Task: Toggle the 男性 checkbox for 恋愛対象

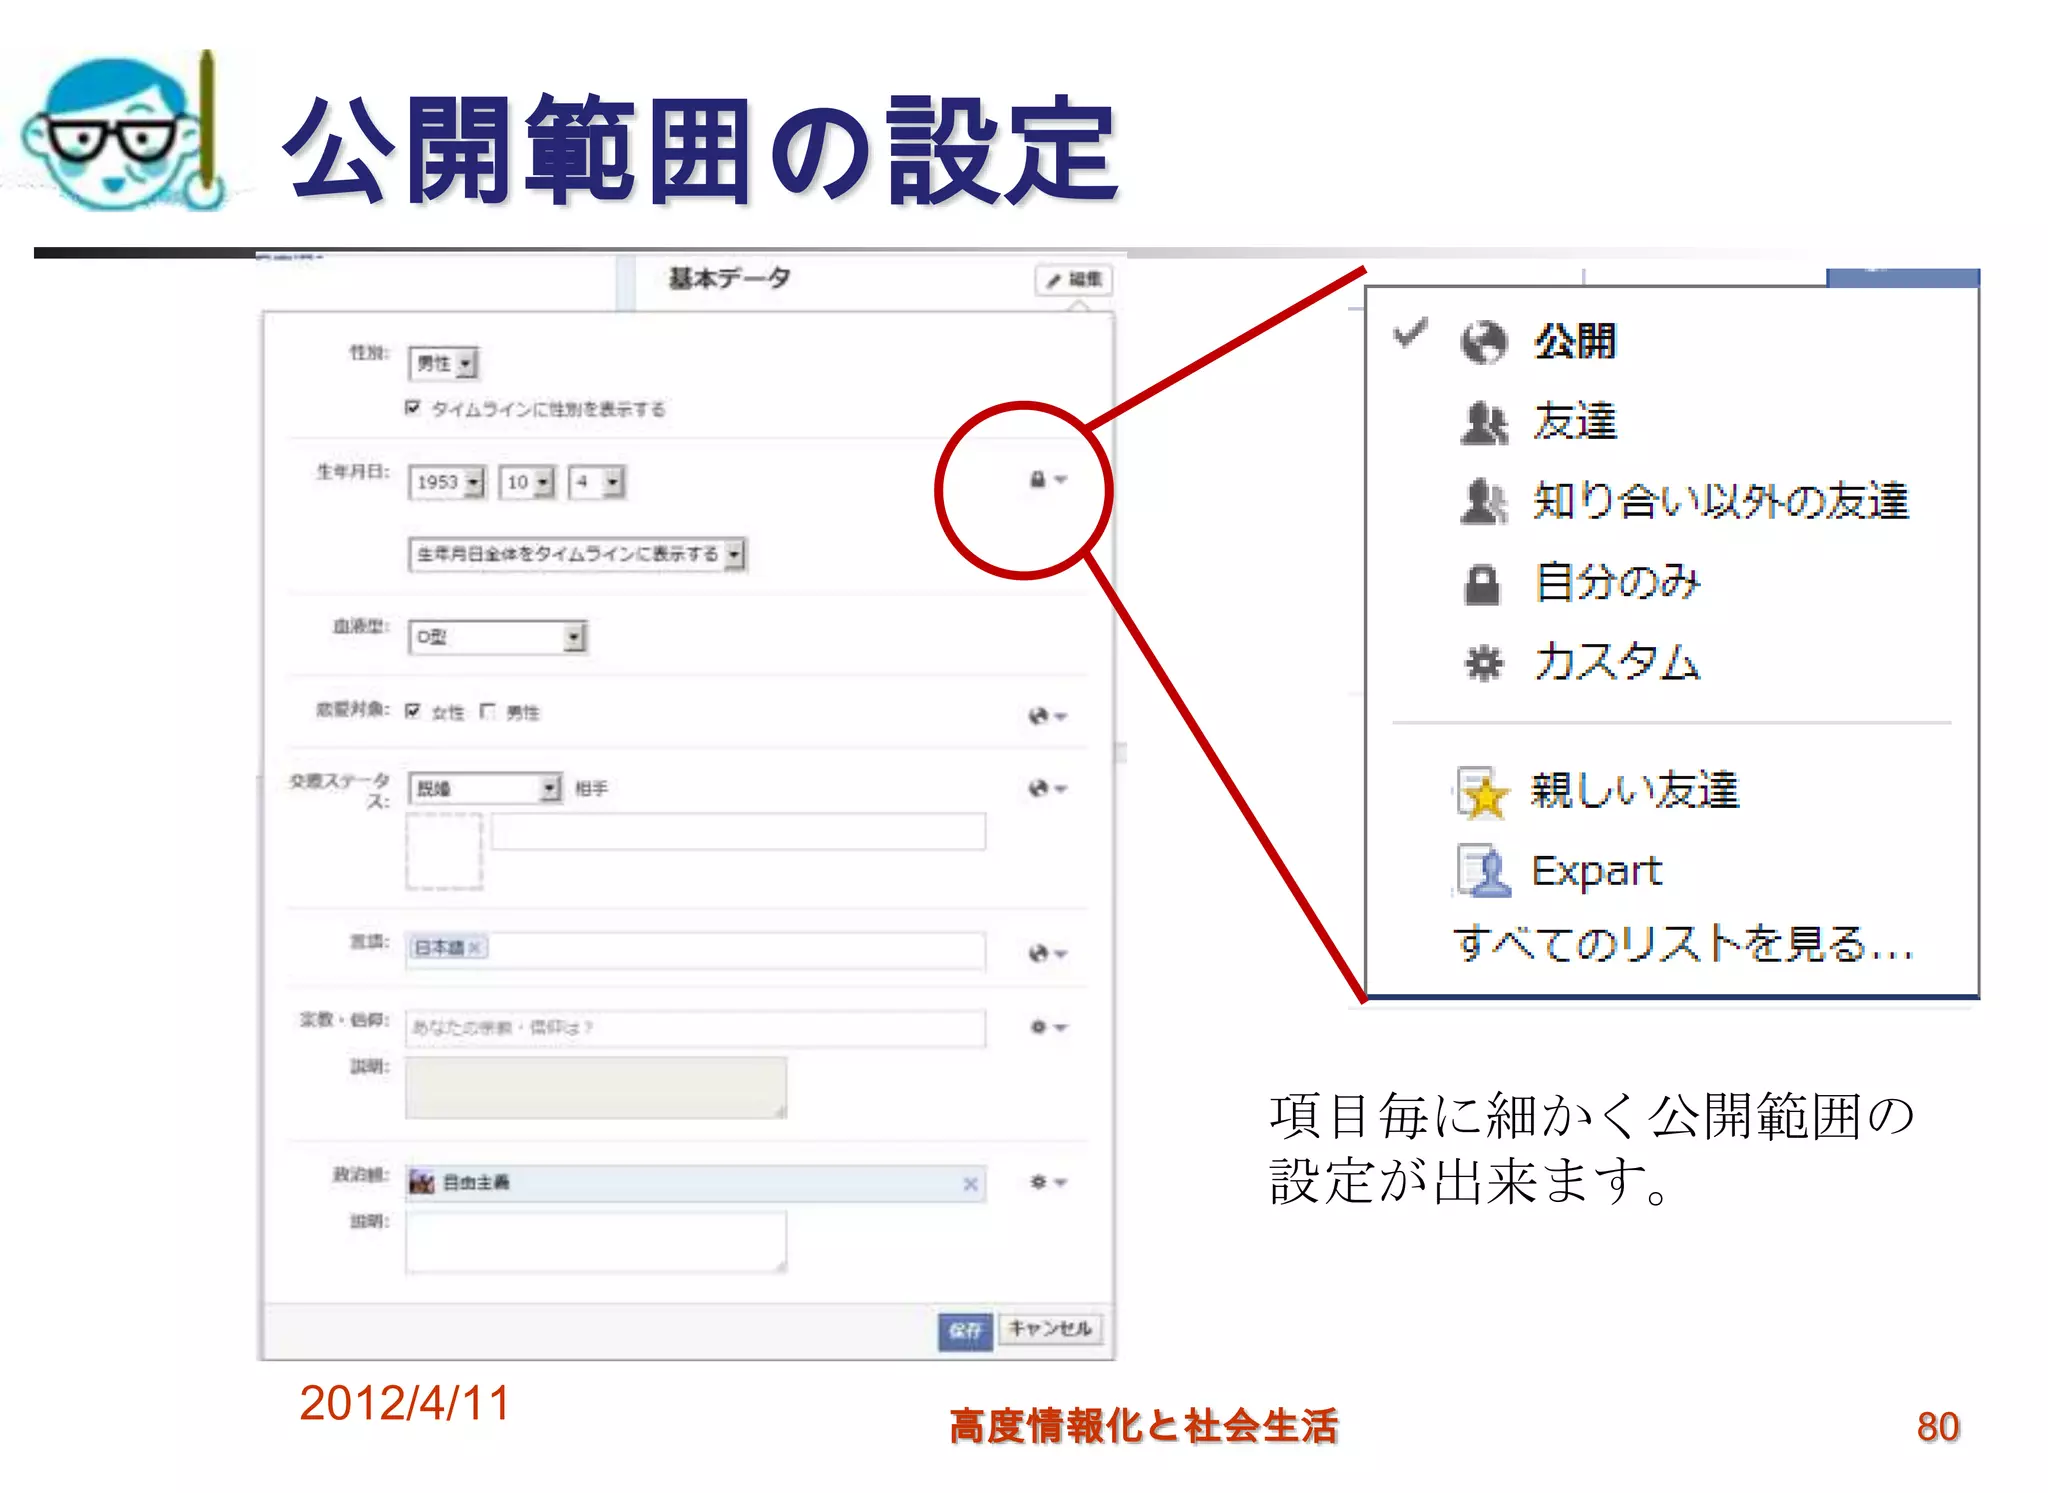Action: pos(487,711)
